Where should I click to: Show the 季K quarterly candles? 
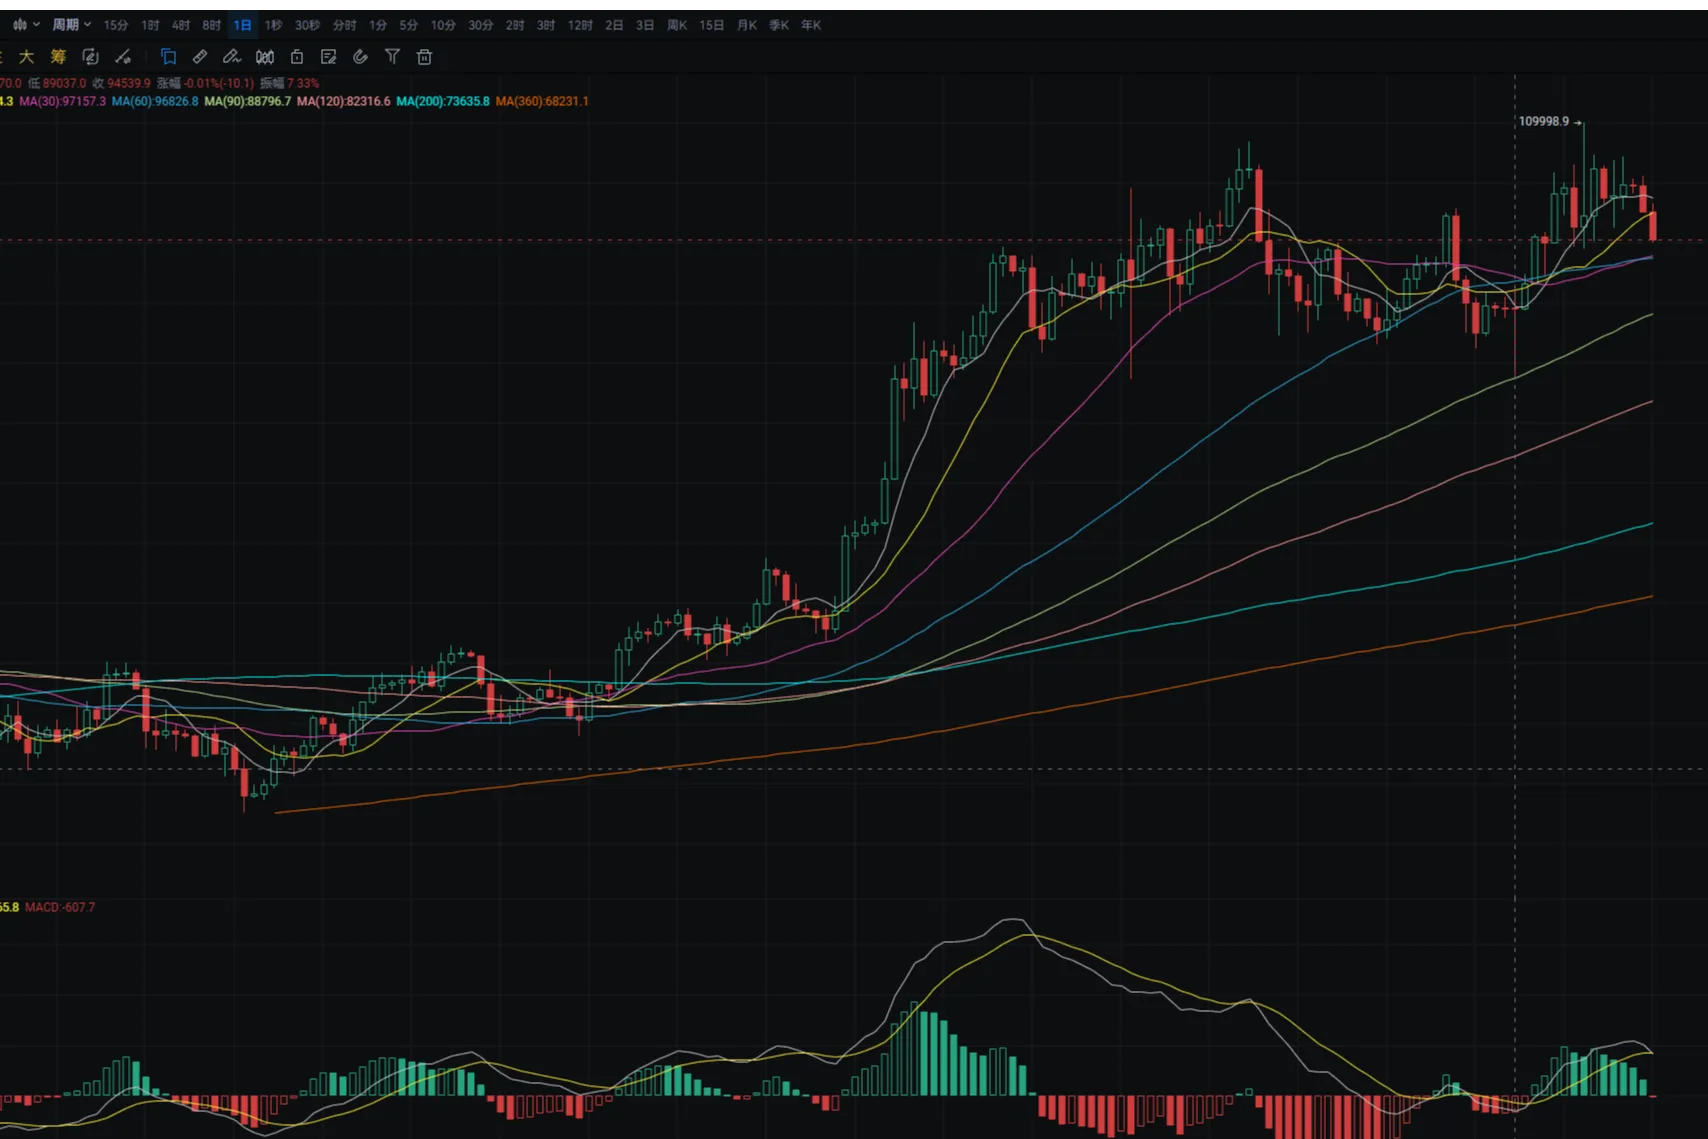[779, 25]
